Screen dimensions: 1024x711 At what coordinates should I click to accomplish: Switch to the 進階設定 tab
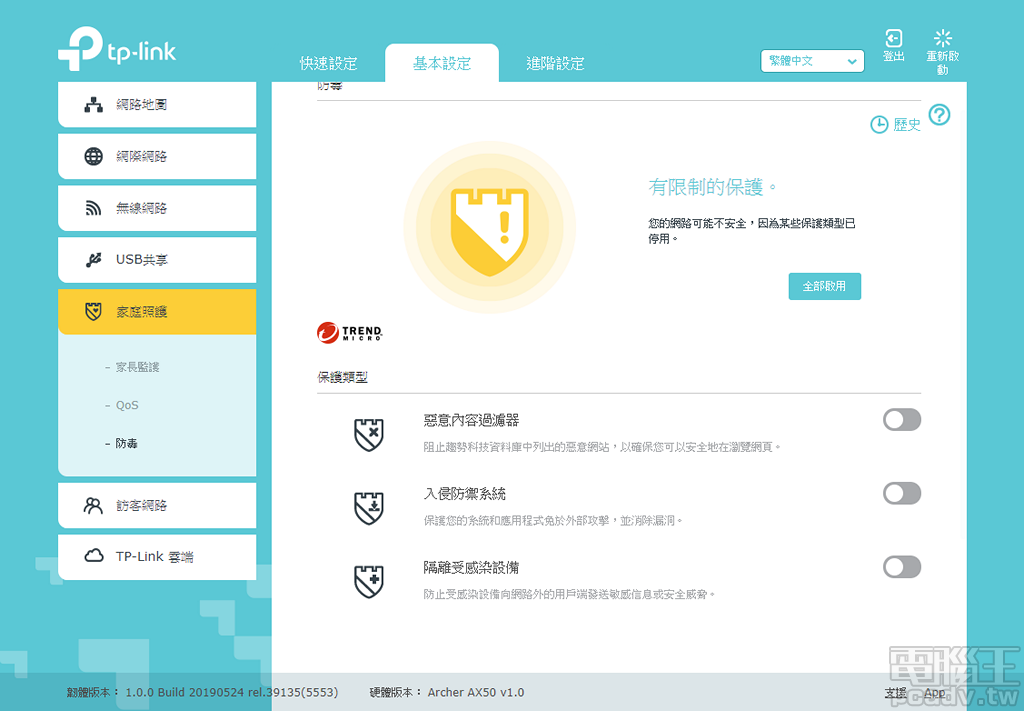[555, 62]
